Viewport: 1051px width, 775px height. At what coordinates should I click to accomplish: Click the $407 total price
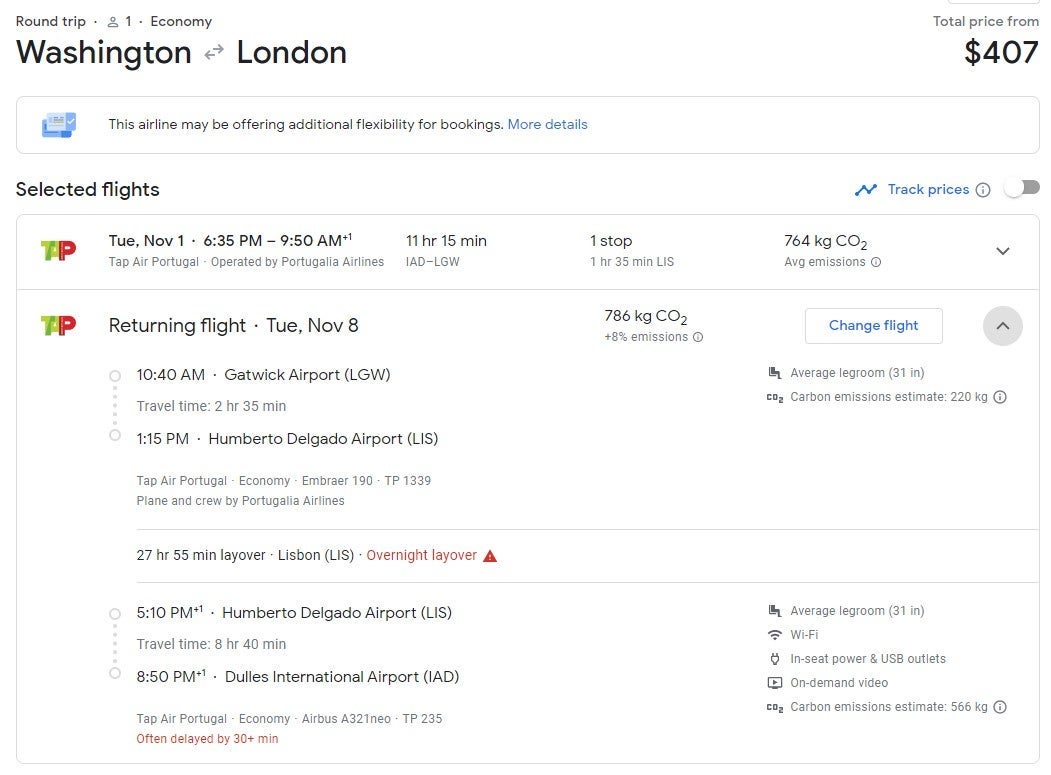[1001, 52]
